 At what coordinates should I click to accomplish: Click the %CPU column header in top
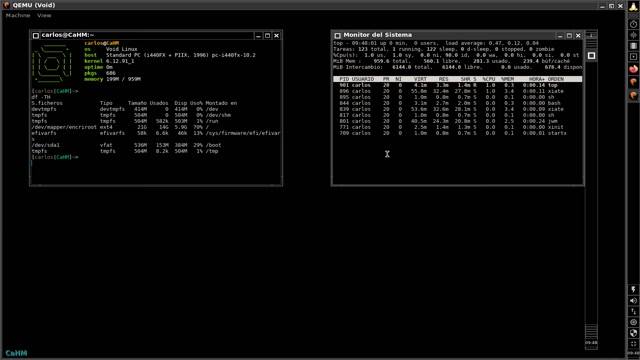[x=489, y=79]
